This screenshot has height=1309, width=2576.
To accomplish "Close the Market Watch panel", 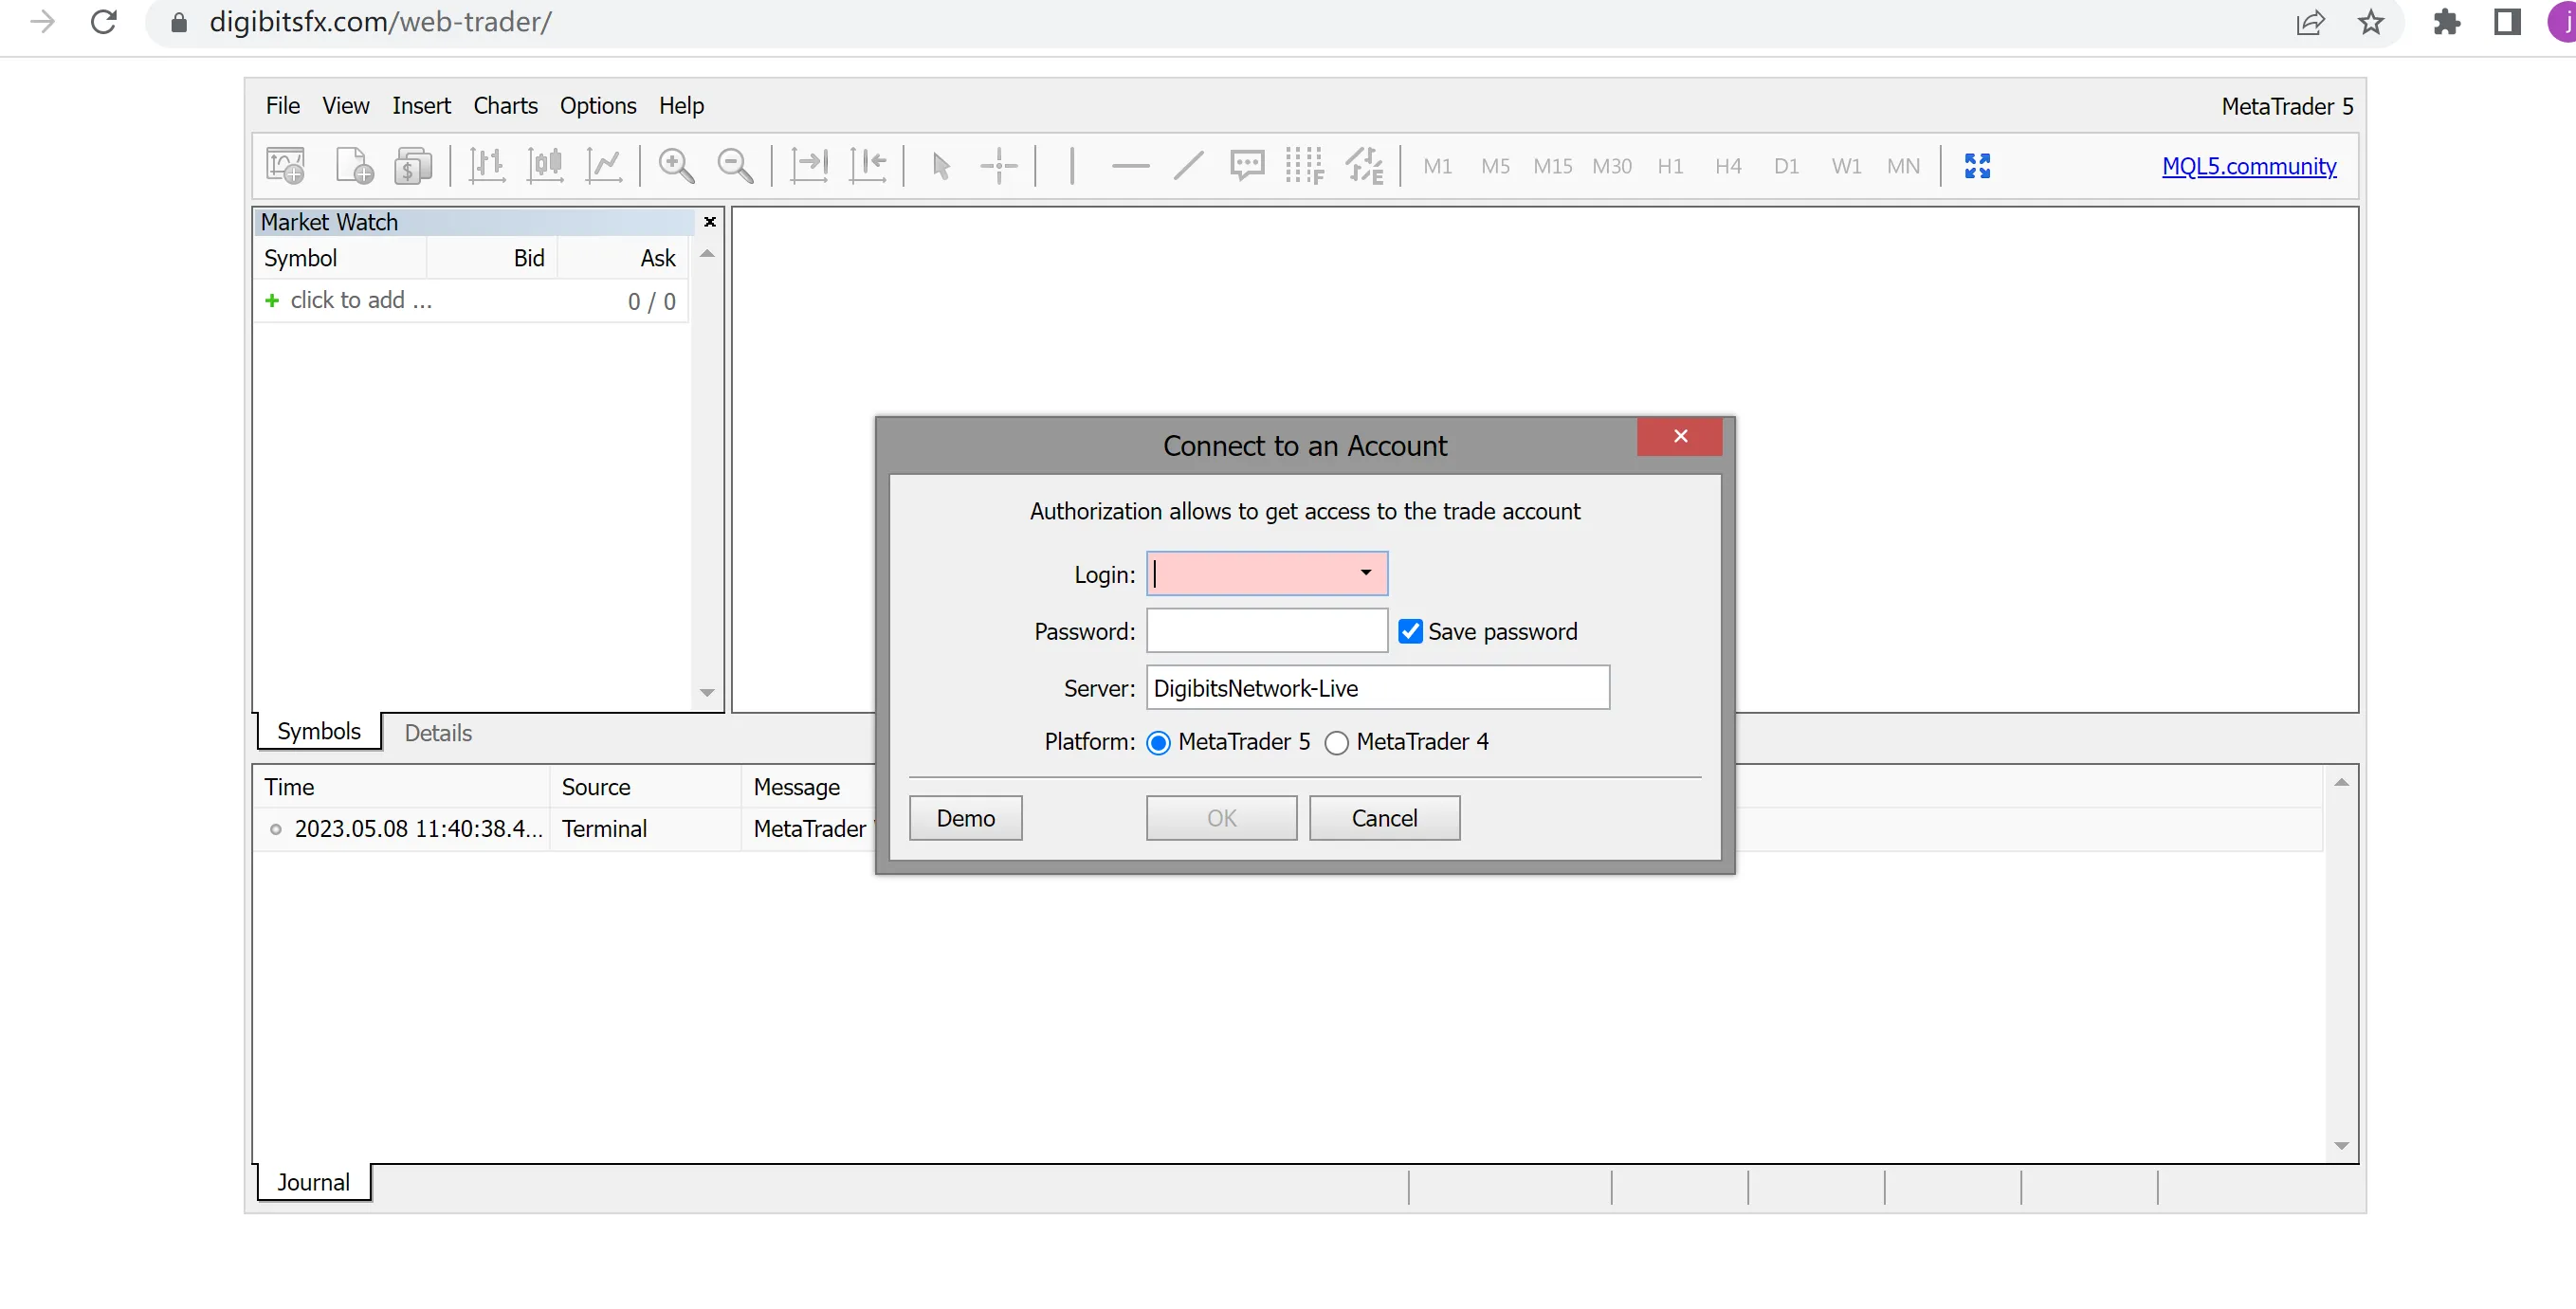I will pos(710,222).
